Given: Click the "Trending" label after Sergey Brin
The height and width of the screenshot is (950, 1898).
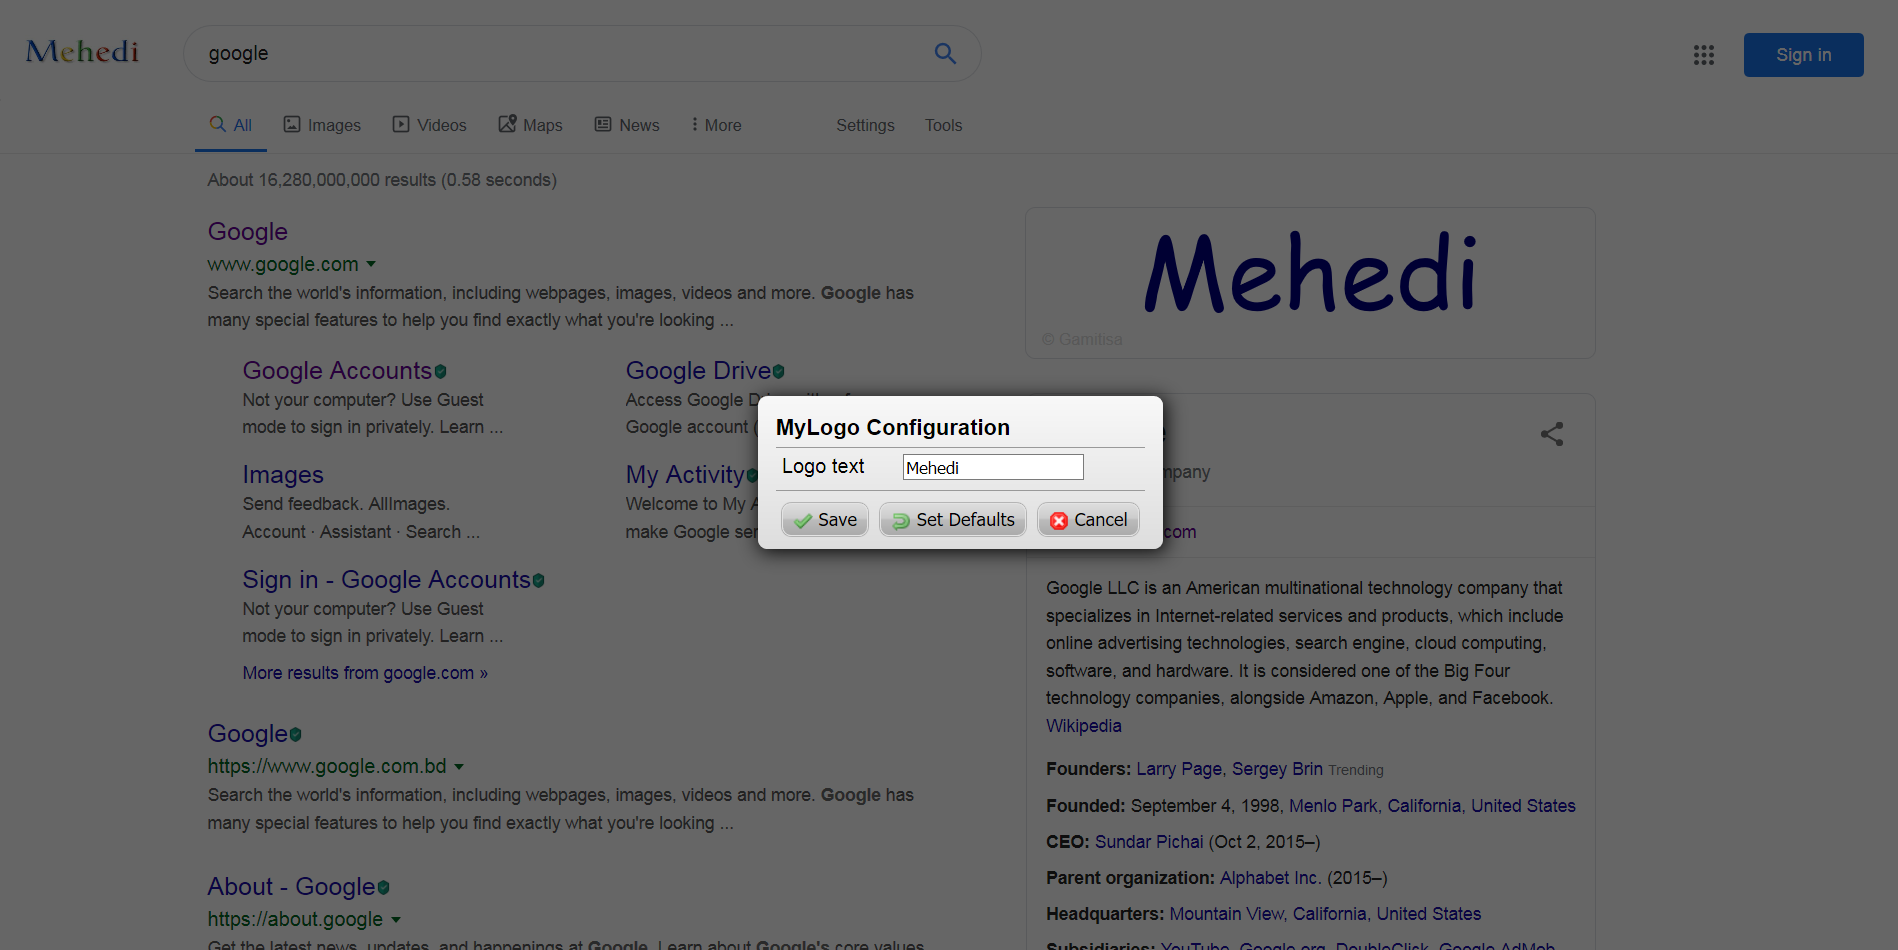Looking at the screenshot, I should pos(1356,770).
